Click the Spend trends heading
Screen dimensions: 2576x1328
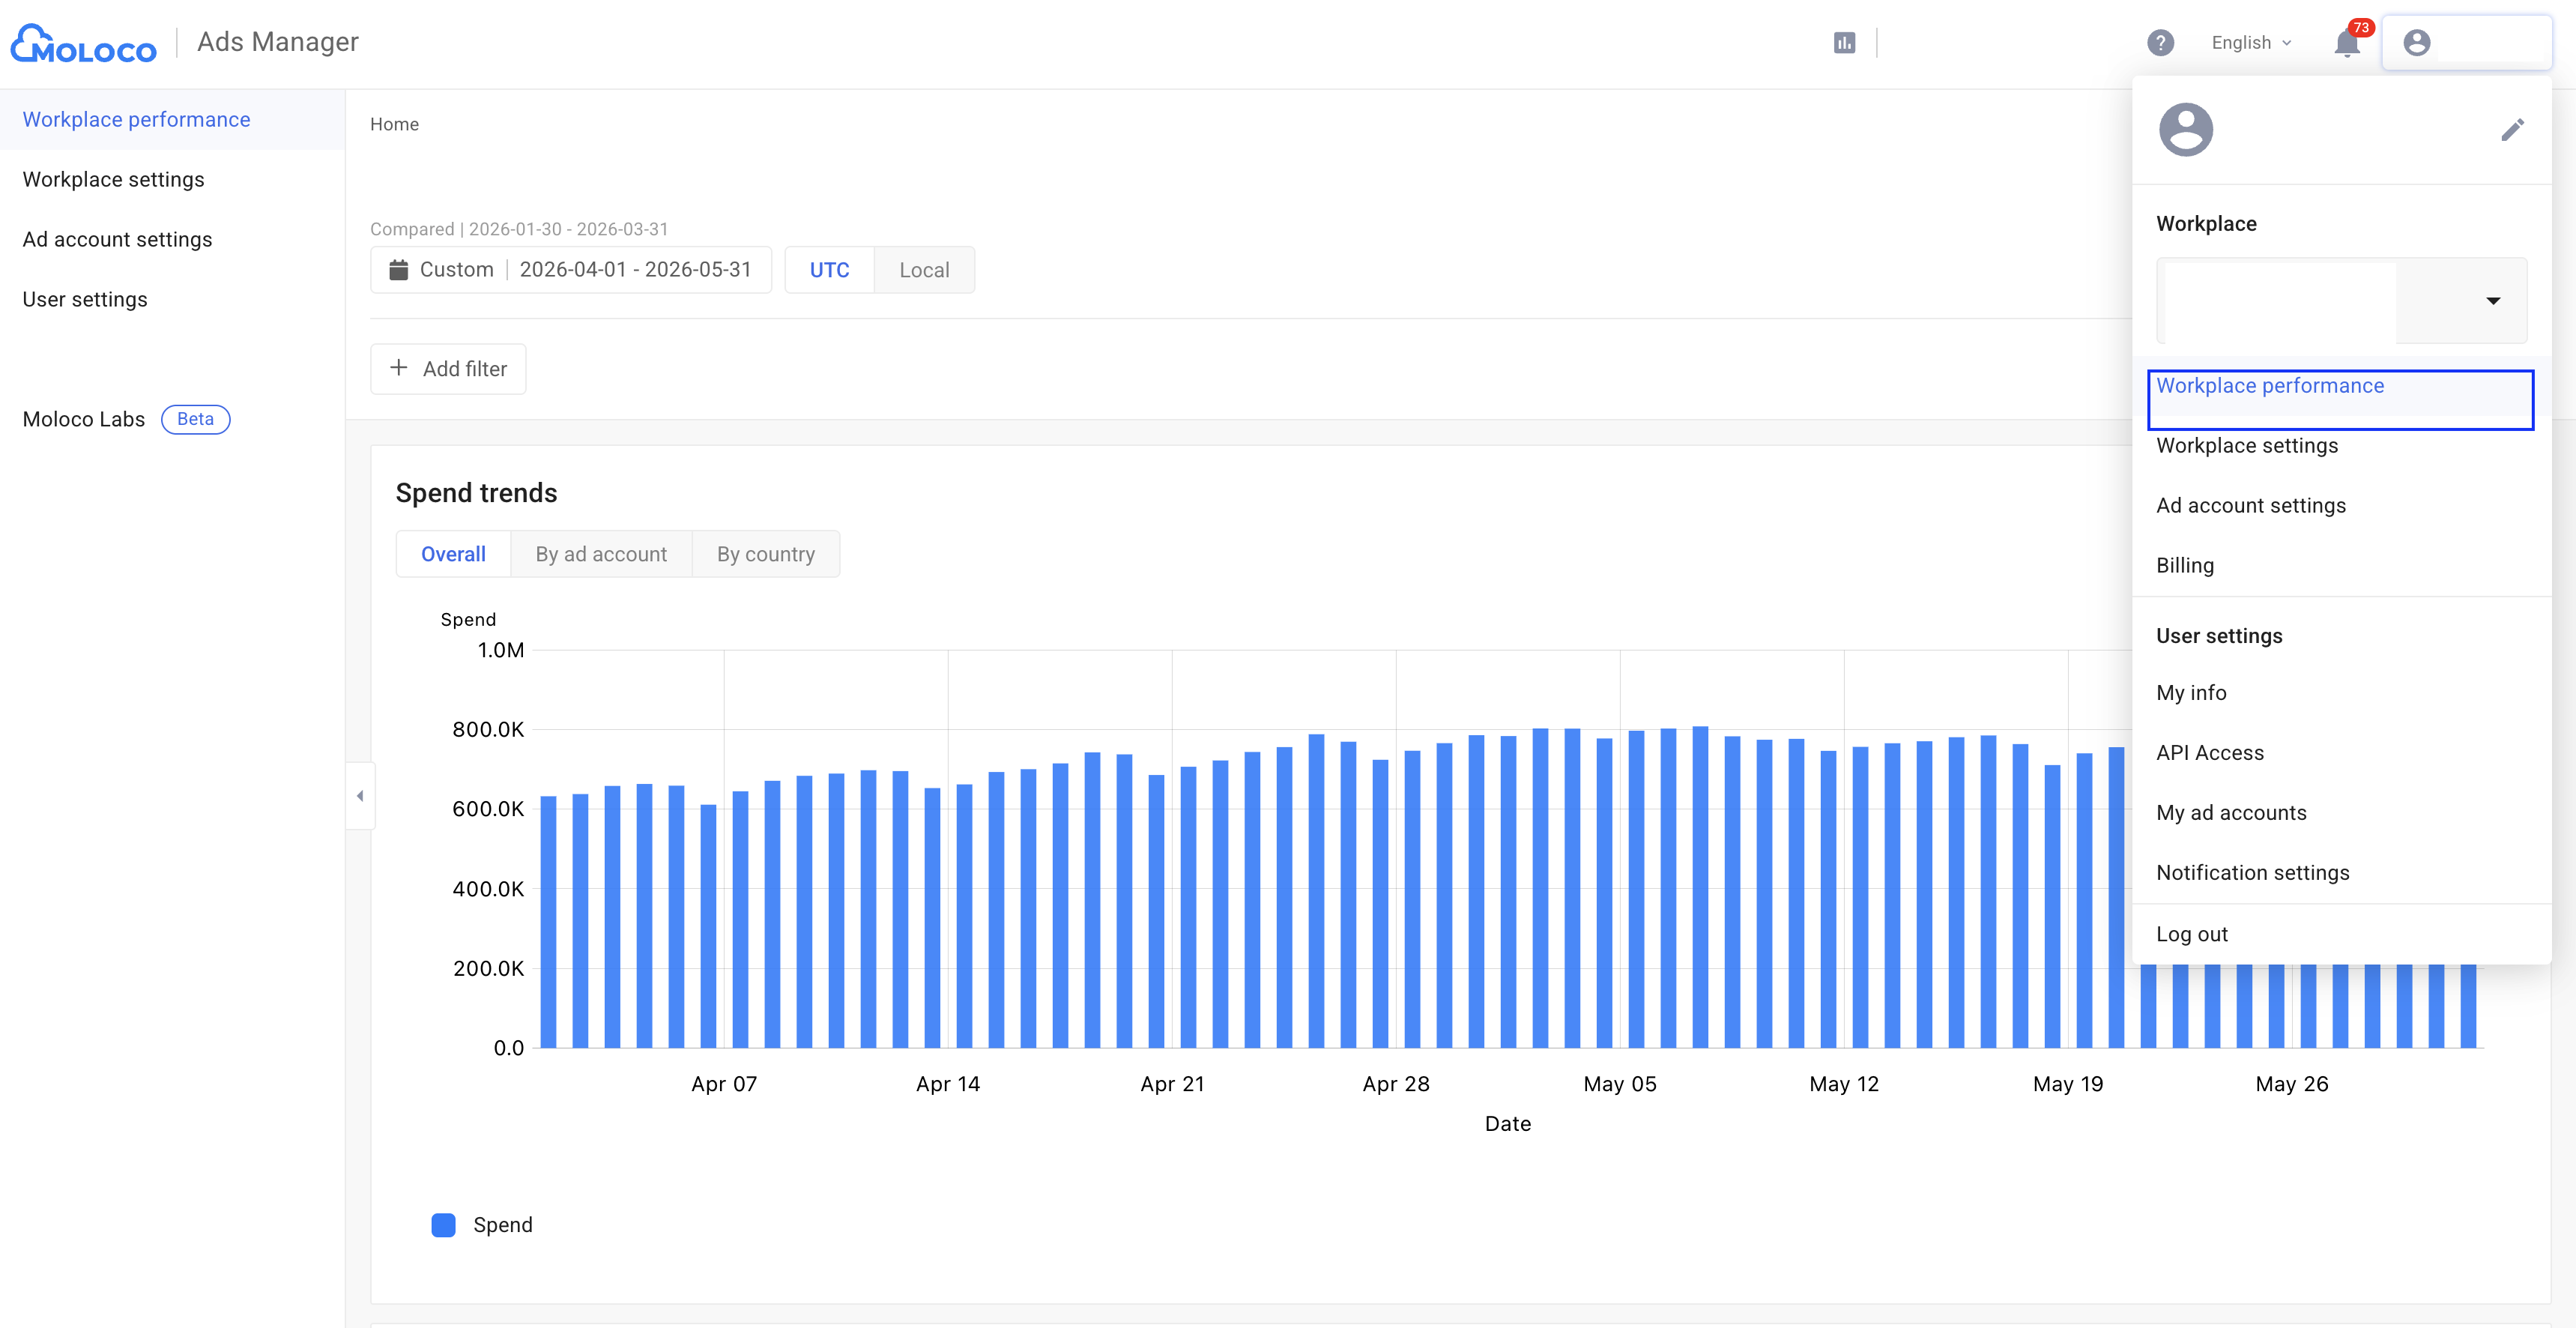pos(476,493)
